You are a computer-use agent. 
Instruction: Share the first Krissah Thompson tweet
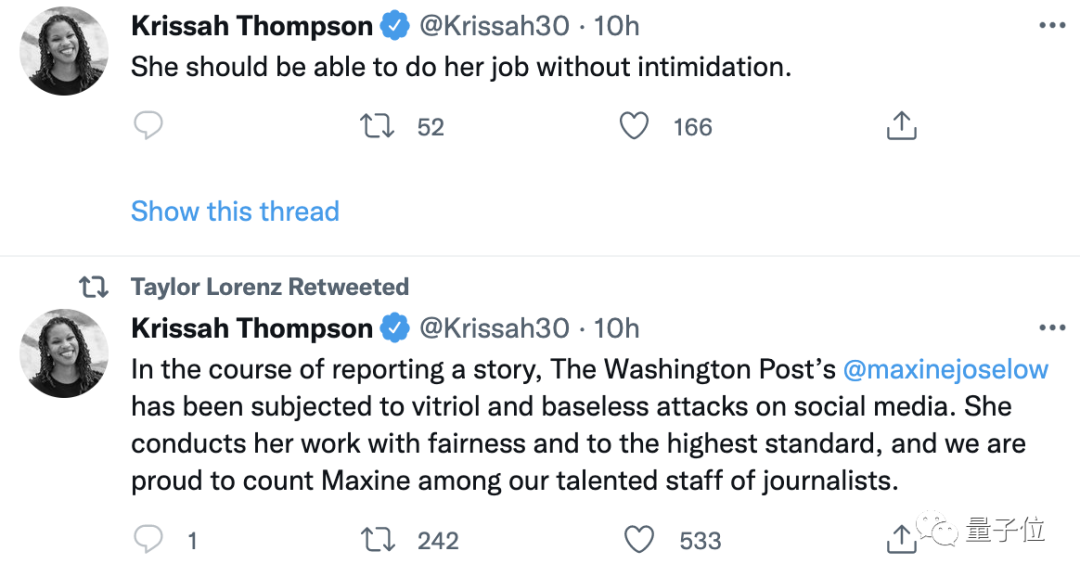[901, 126]
